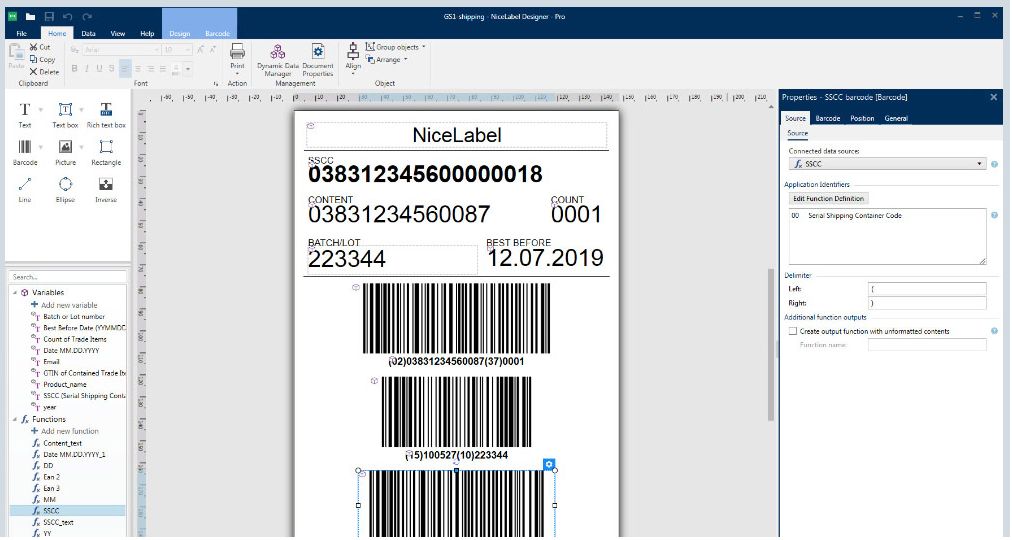The image size is (1012, 540).
Task: Click the Left delimiter input field
Action: (927, 289)
